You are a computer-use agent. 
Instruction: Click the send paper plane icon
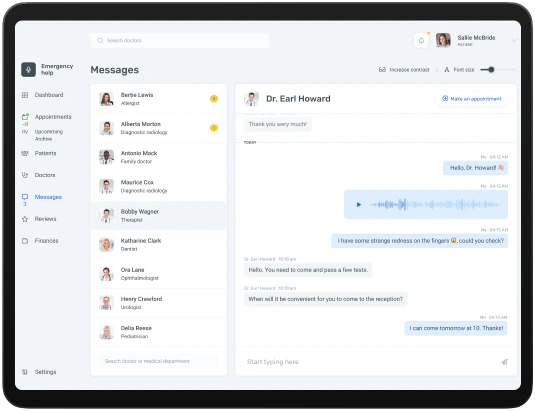click(504, 362)
